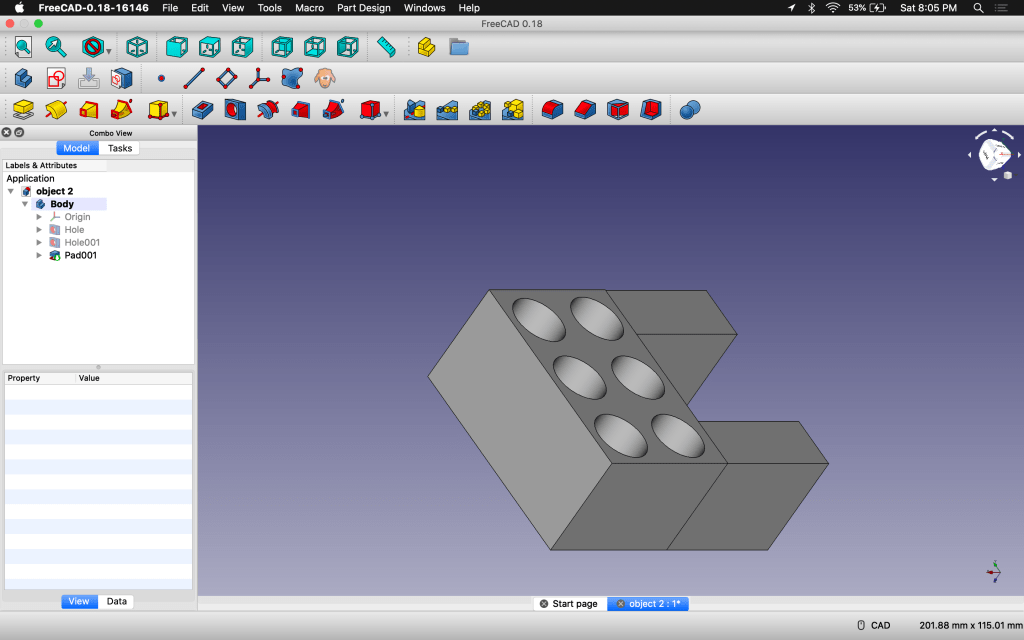Create a Datum line
Screen dimensions: 1024x640
click(194, 78)
